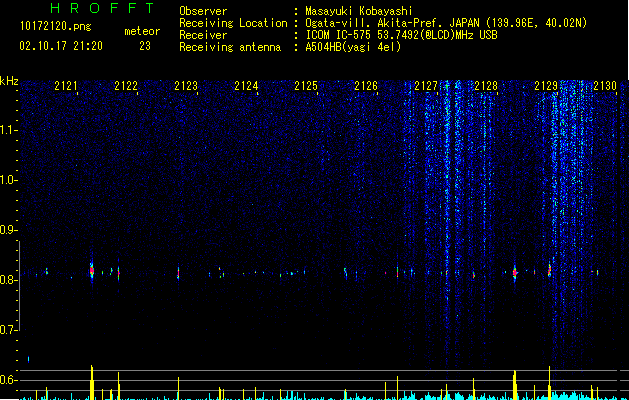The height and width of the screenshot is (400, 629).
Task: Click the Receiving antenna label
Action: [x=230, y=47]
